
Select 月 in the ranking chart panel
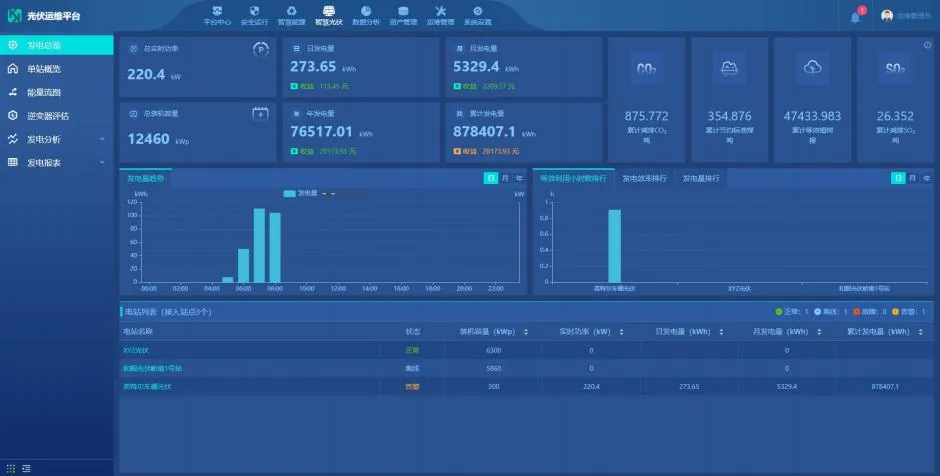[x=912, y=178]
